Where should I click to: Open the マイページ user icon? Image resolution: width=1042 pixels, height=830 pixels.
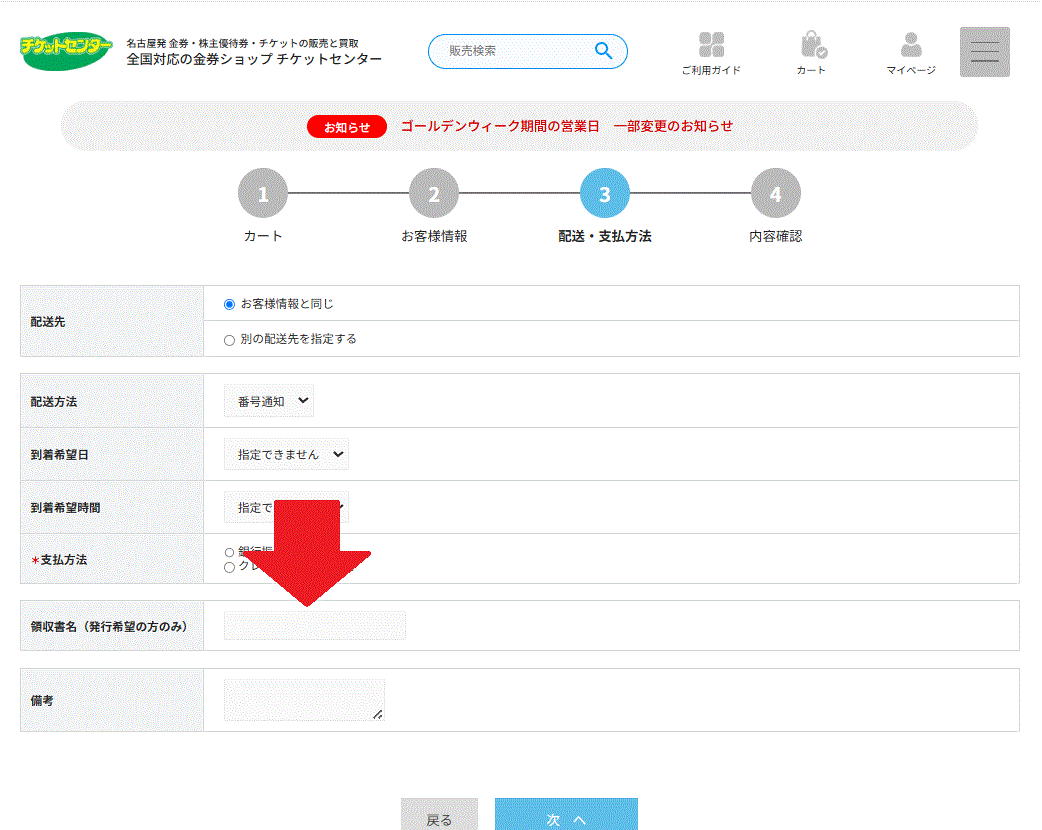(x=911, y=52)
